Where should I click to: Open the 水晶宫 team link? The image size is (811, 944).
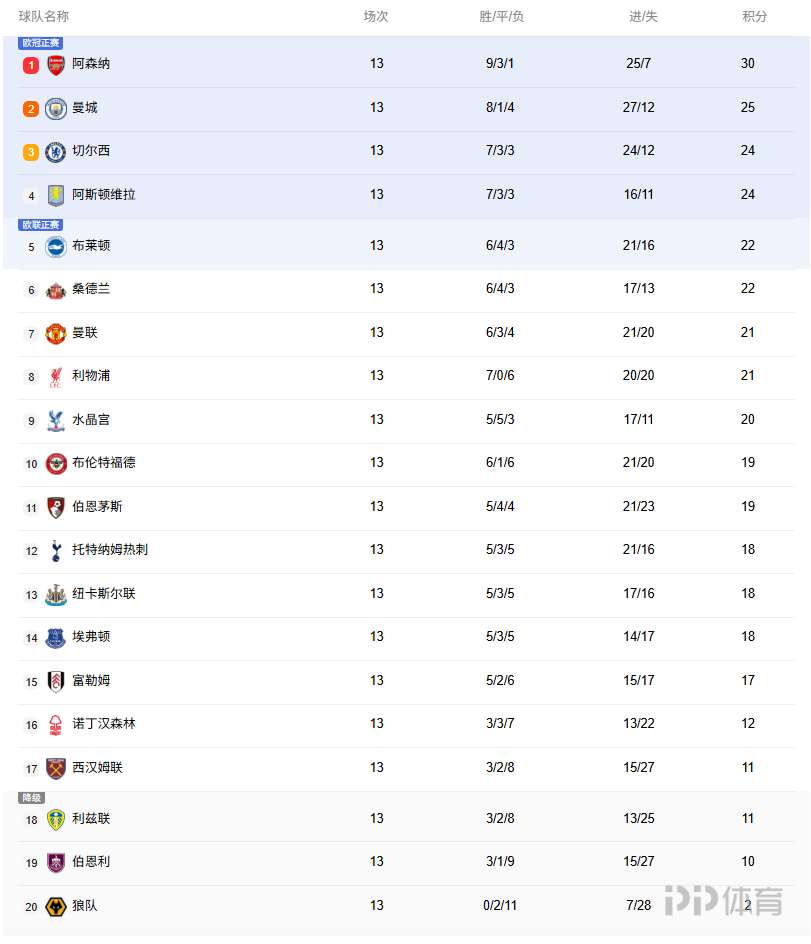coord(91,420)
